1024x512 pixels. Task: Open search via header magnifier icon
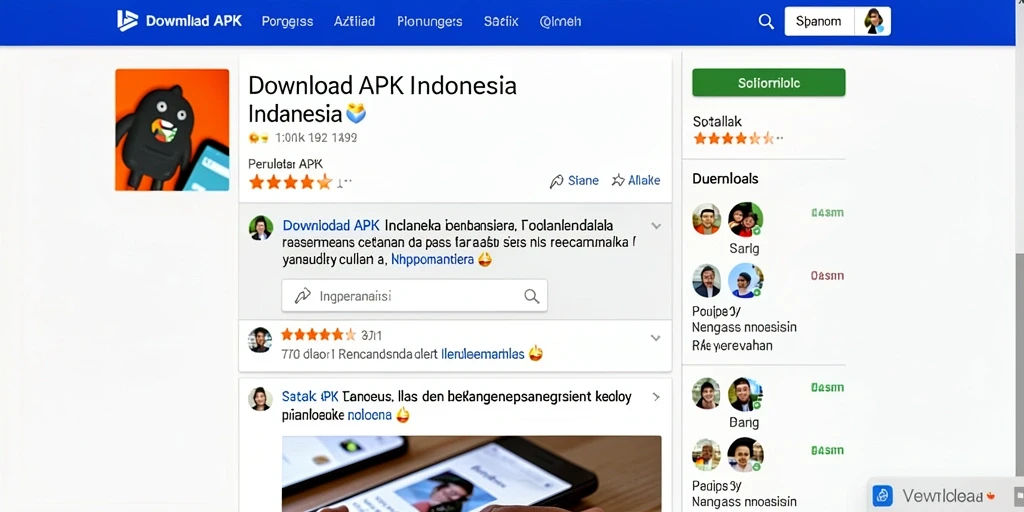point(765,21)
